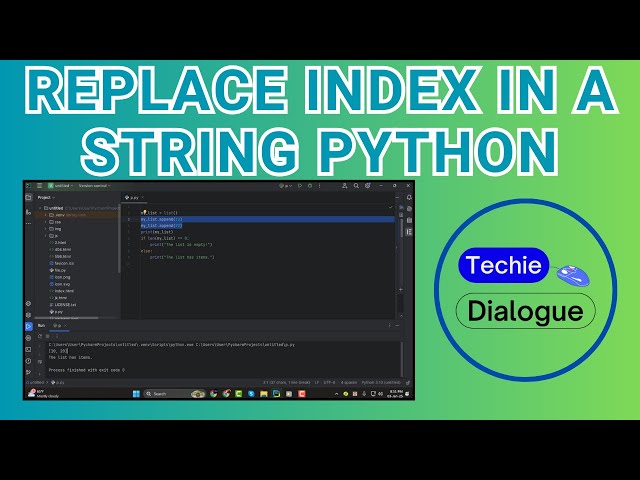Viewport: 640px width, 480px height.
Task: Click 4 spaces indent setting
Action: [x=349, y=382]
